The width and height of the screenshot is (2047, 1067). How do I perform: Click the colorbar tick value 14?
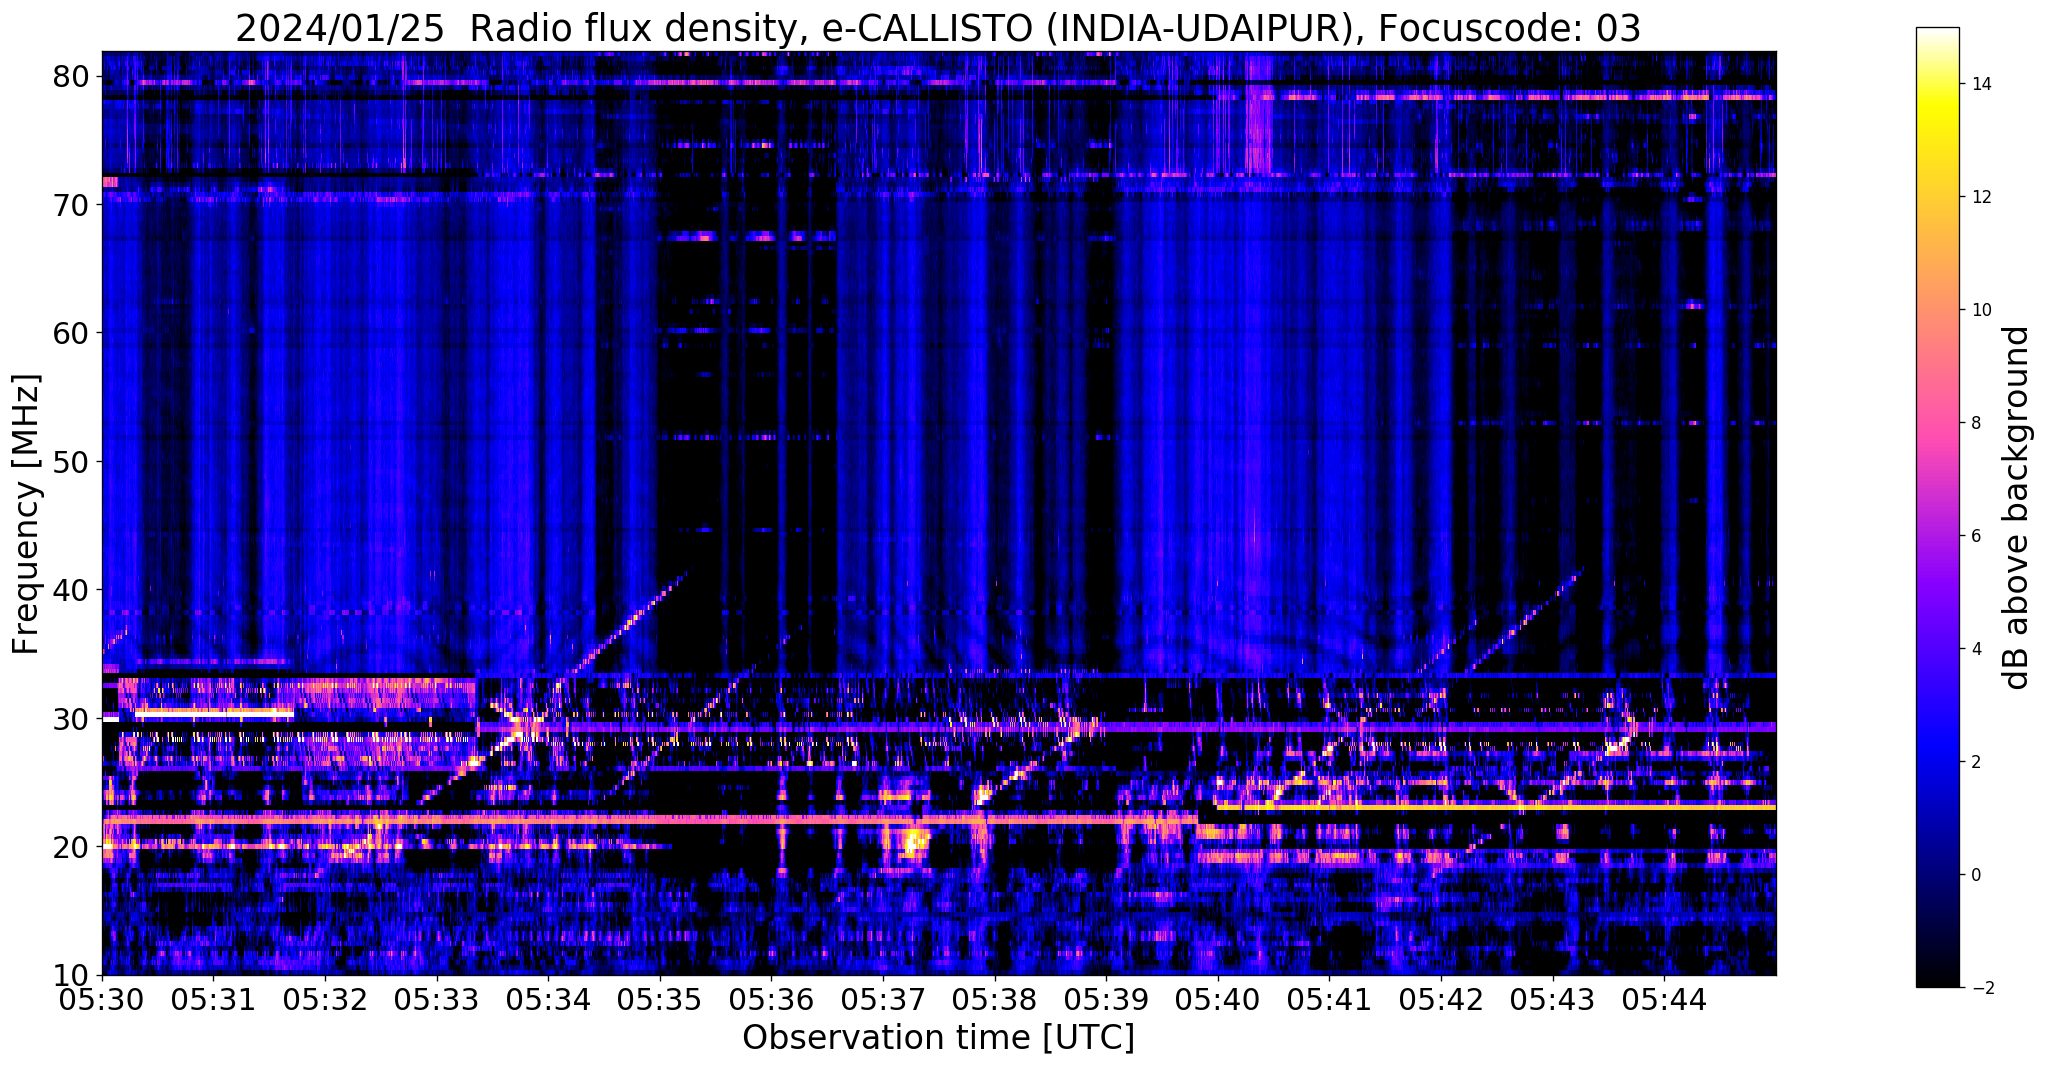coord(1980,84)
